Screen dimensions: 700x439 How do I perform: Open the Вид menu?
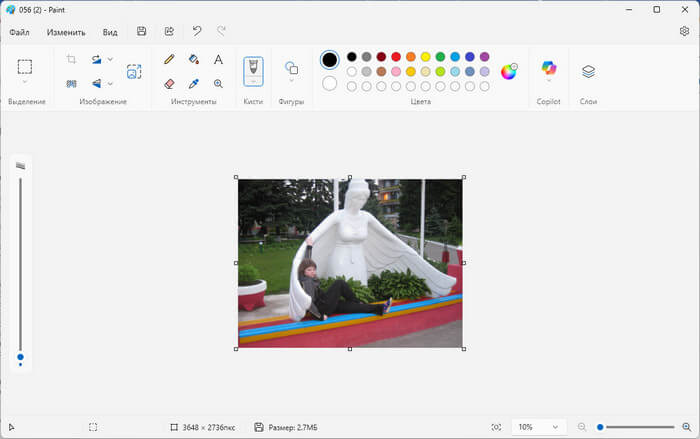point(110,32)
